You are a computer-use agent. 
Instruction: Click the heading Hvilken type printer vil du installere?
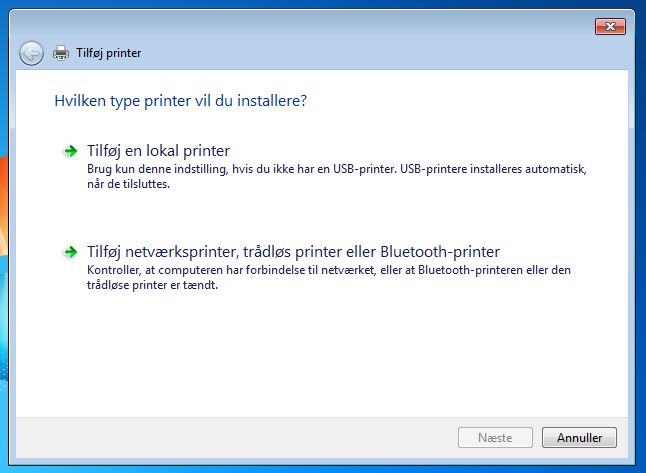pyautogui.click(x=180, y=101)
